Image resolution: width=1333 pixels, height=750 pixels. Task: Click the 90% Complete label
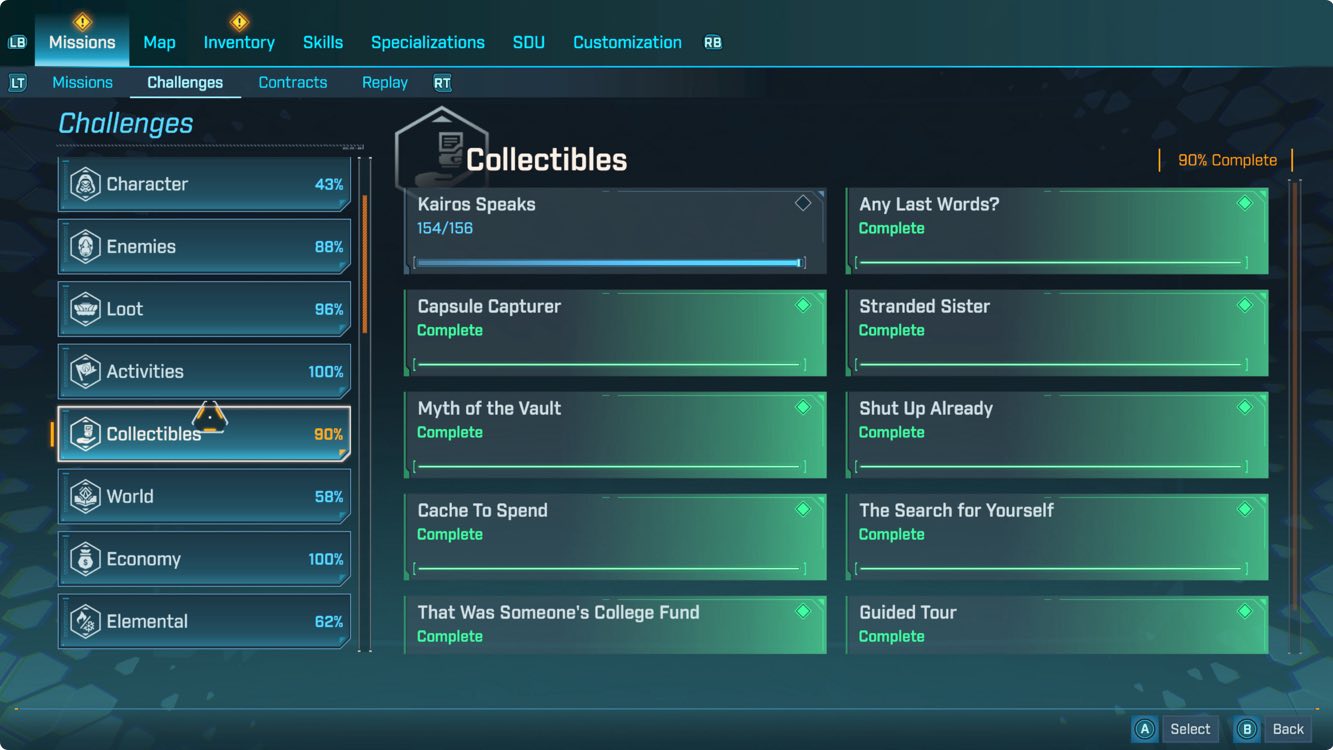pos(1227,160)
